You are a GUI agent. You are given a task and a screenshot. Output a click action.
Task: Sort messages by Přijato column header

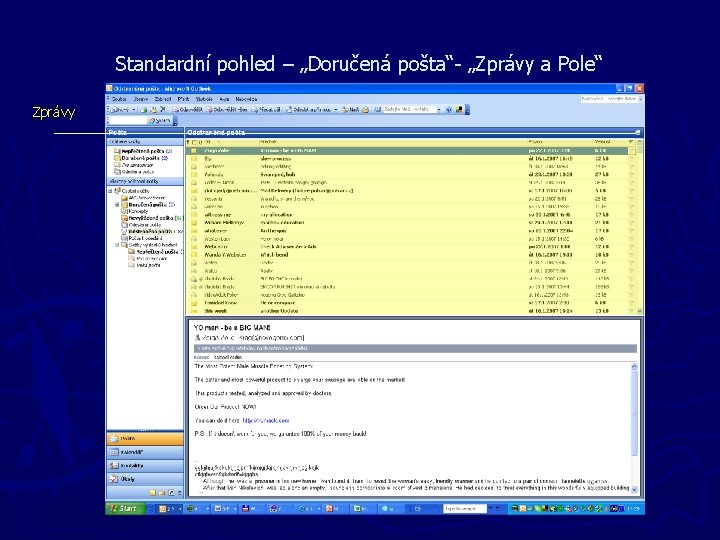pos(560,142)
